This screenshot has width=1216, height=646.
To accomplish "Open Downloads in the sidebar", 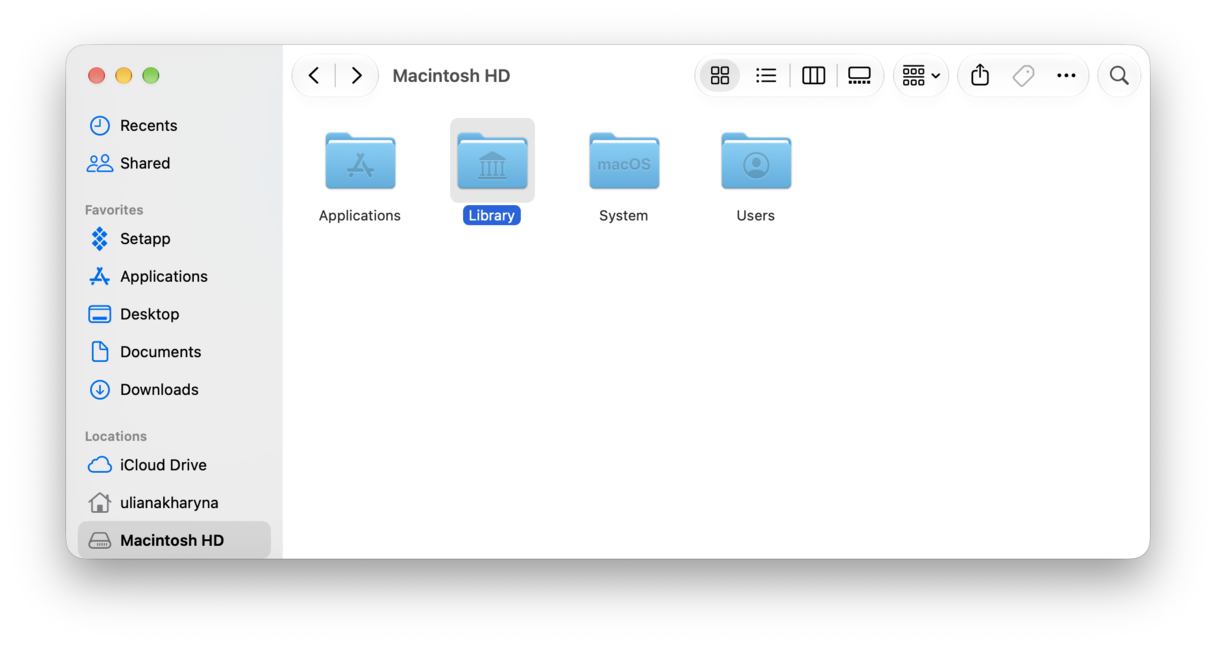I will coord(174,390).
